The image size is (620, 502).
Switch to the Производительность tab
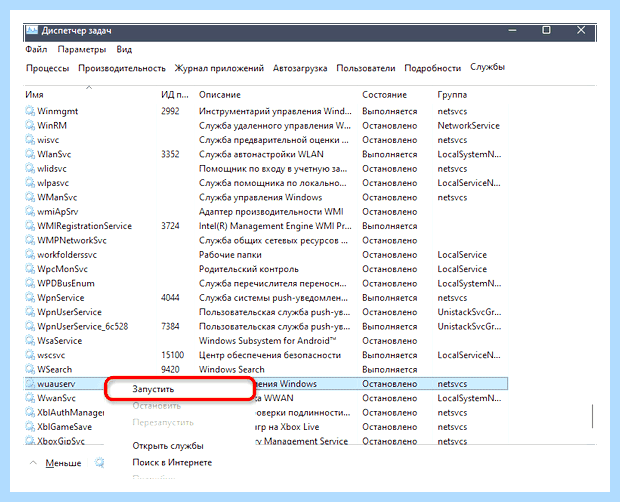(122, 68)
